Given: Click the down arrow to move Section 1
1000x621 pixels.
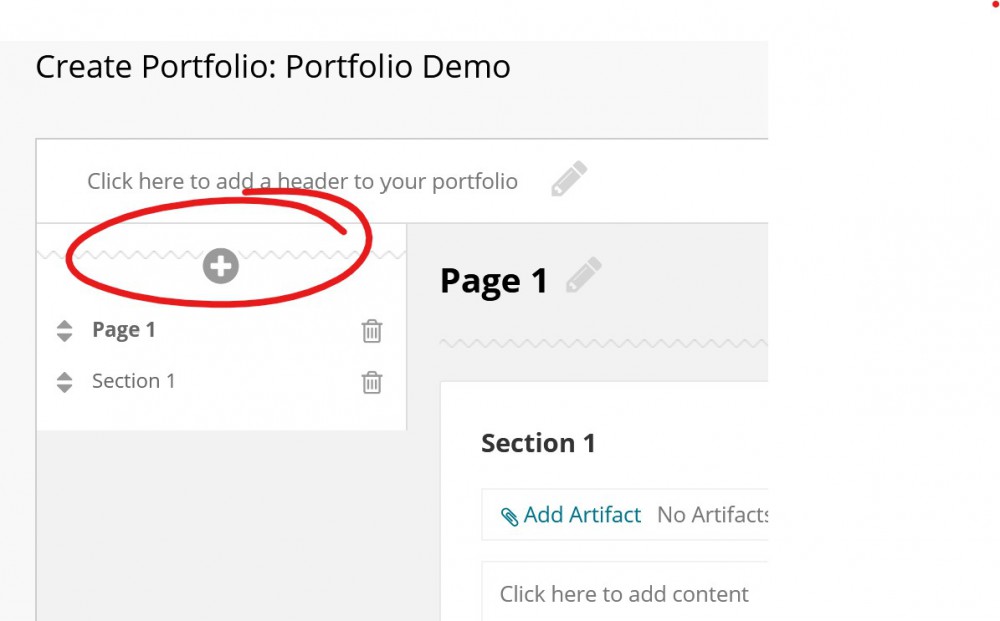Looking at the screenshot, I should [x=64, y=387].
